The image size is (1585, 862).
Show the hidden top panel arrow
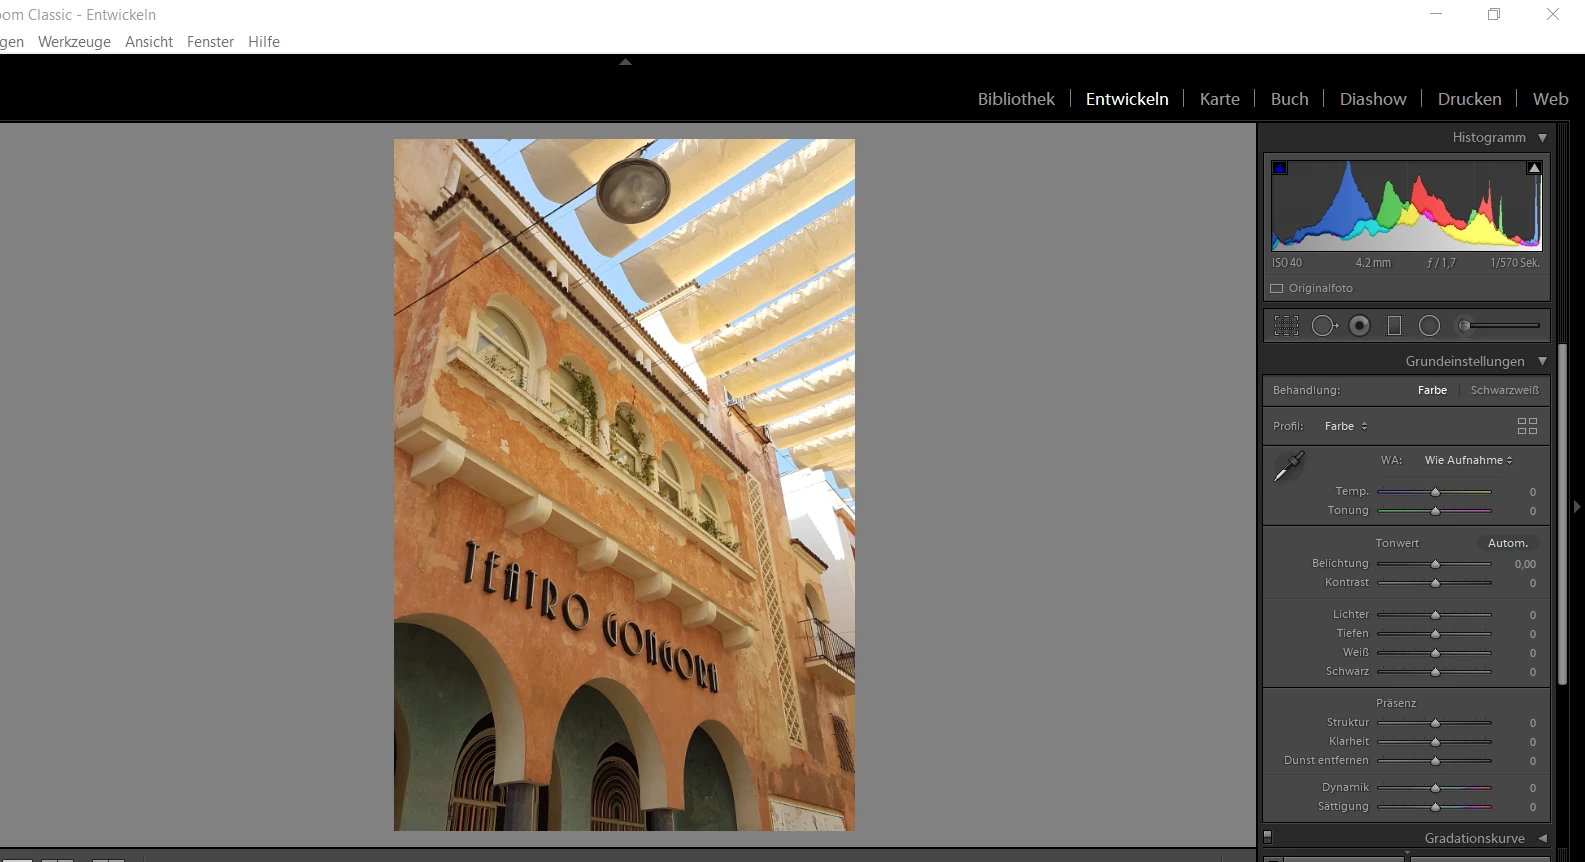[x=625, y=62]
